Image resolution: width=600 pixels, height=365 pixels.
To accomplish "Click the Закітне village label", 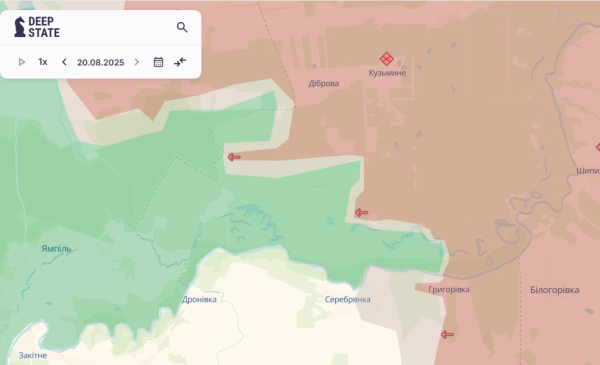I will (33, 355).
